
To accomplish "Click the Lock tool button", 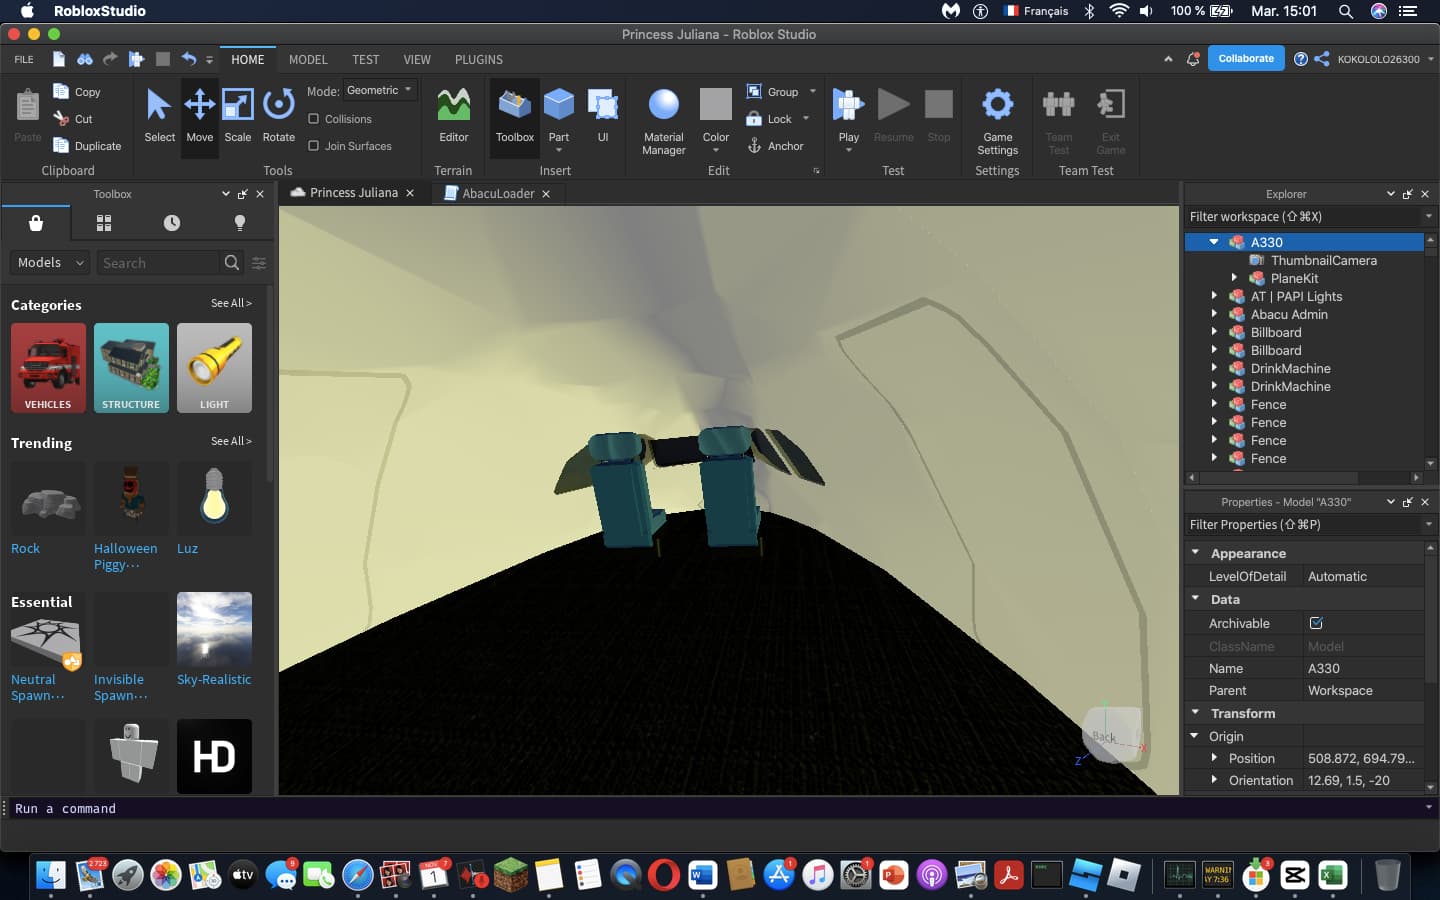I will pos(769,119).
